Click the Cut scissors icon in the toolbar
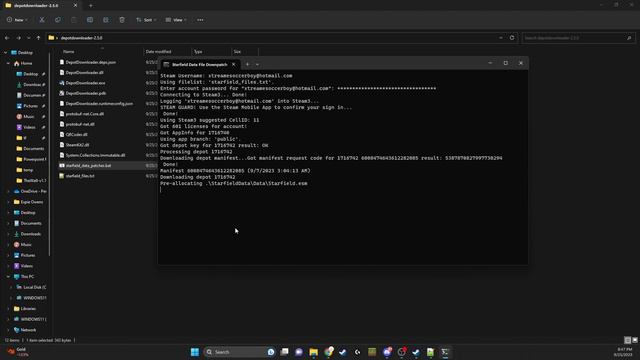 click(x=42, y=20)
